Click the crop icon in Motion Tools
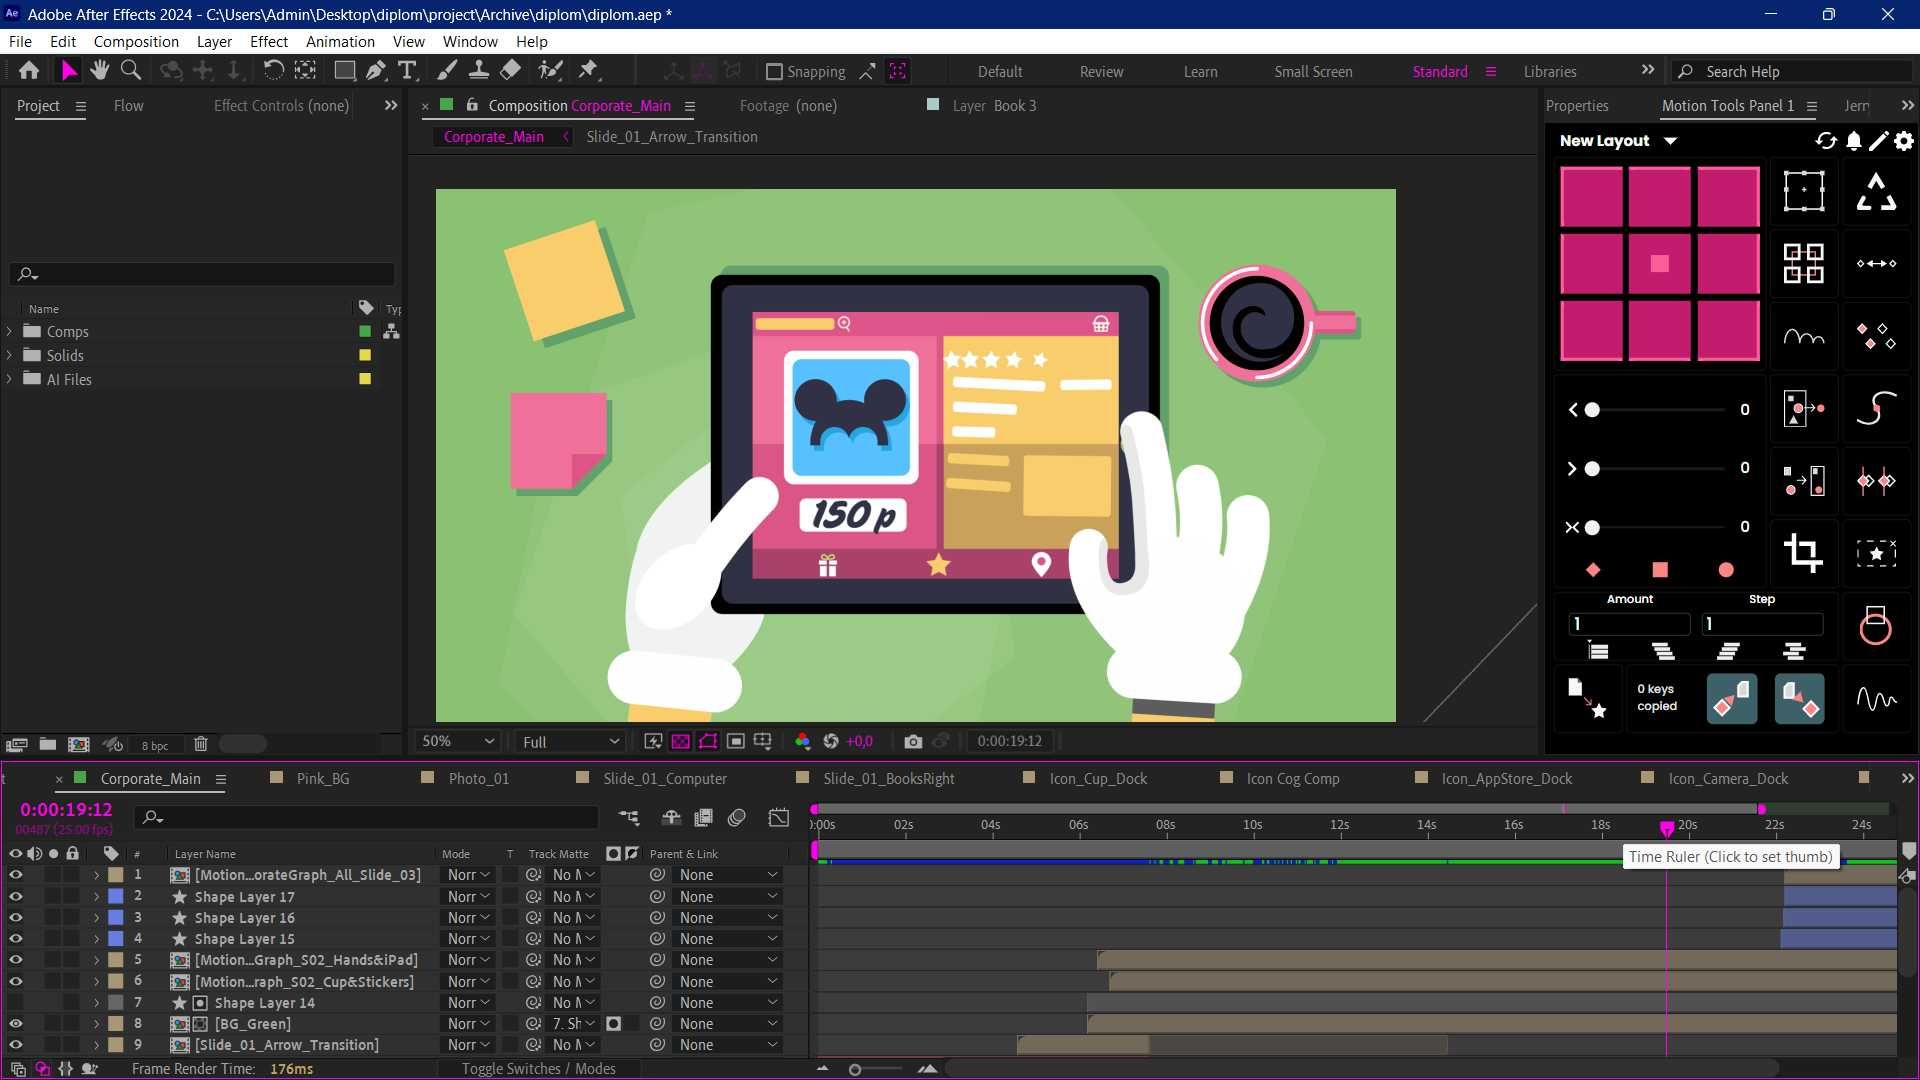The height and width of the screenshot is (1080, 1920). tap(1804, 552)
